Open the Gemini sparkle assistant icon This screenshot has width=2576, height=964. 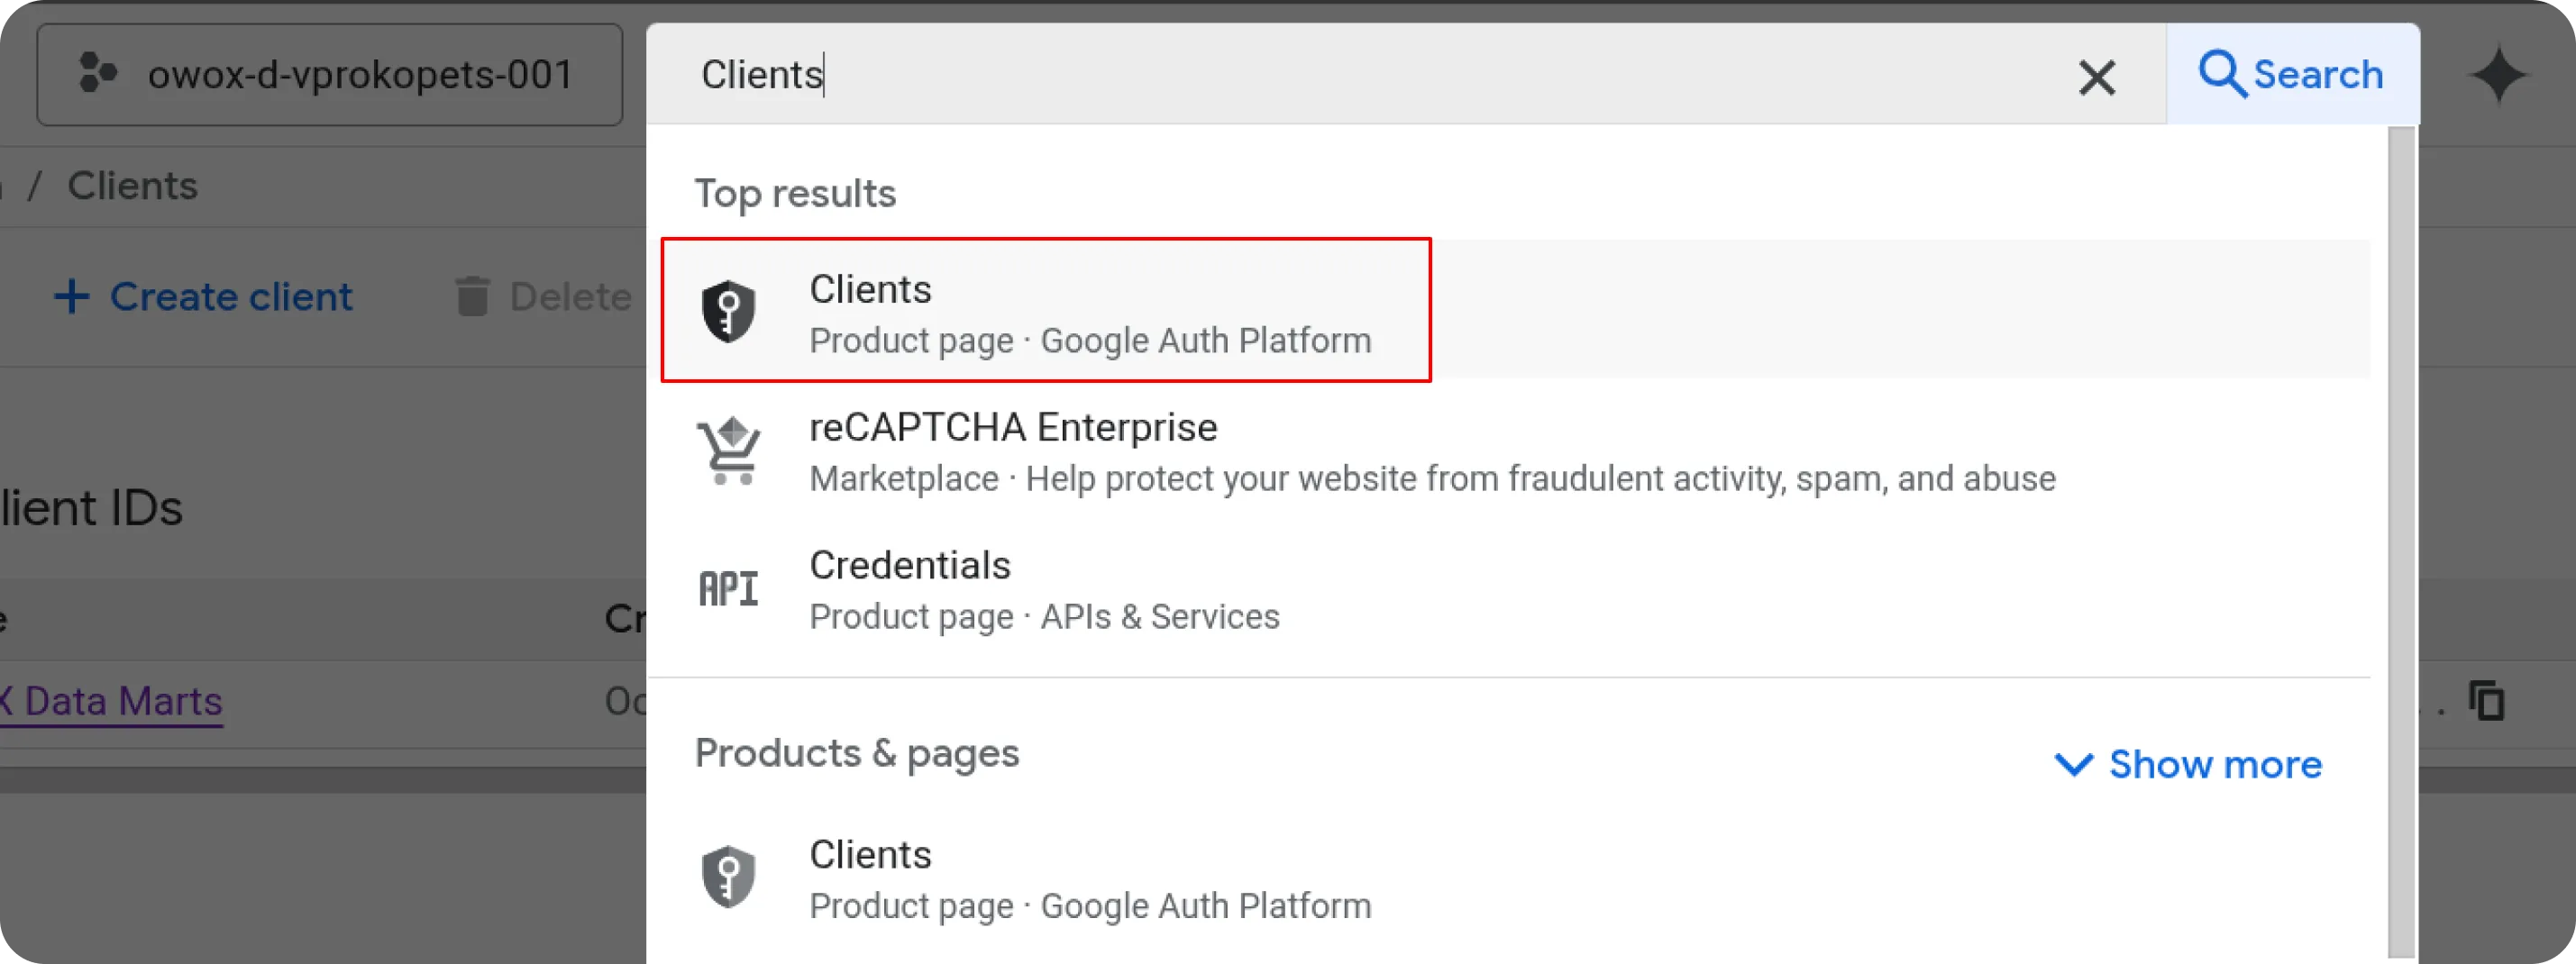[2499, 73]
